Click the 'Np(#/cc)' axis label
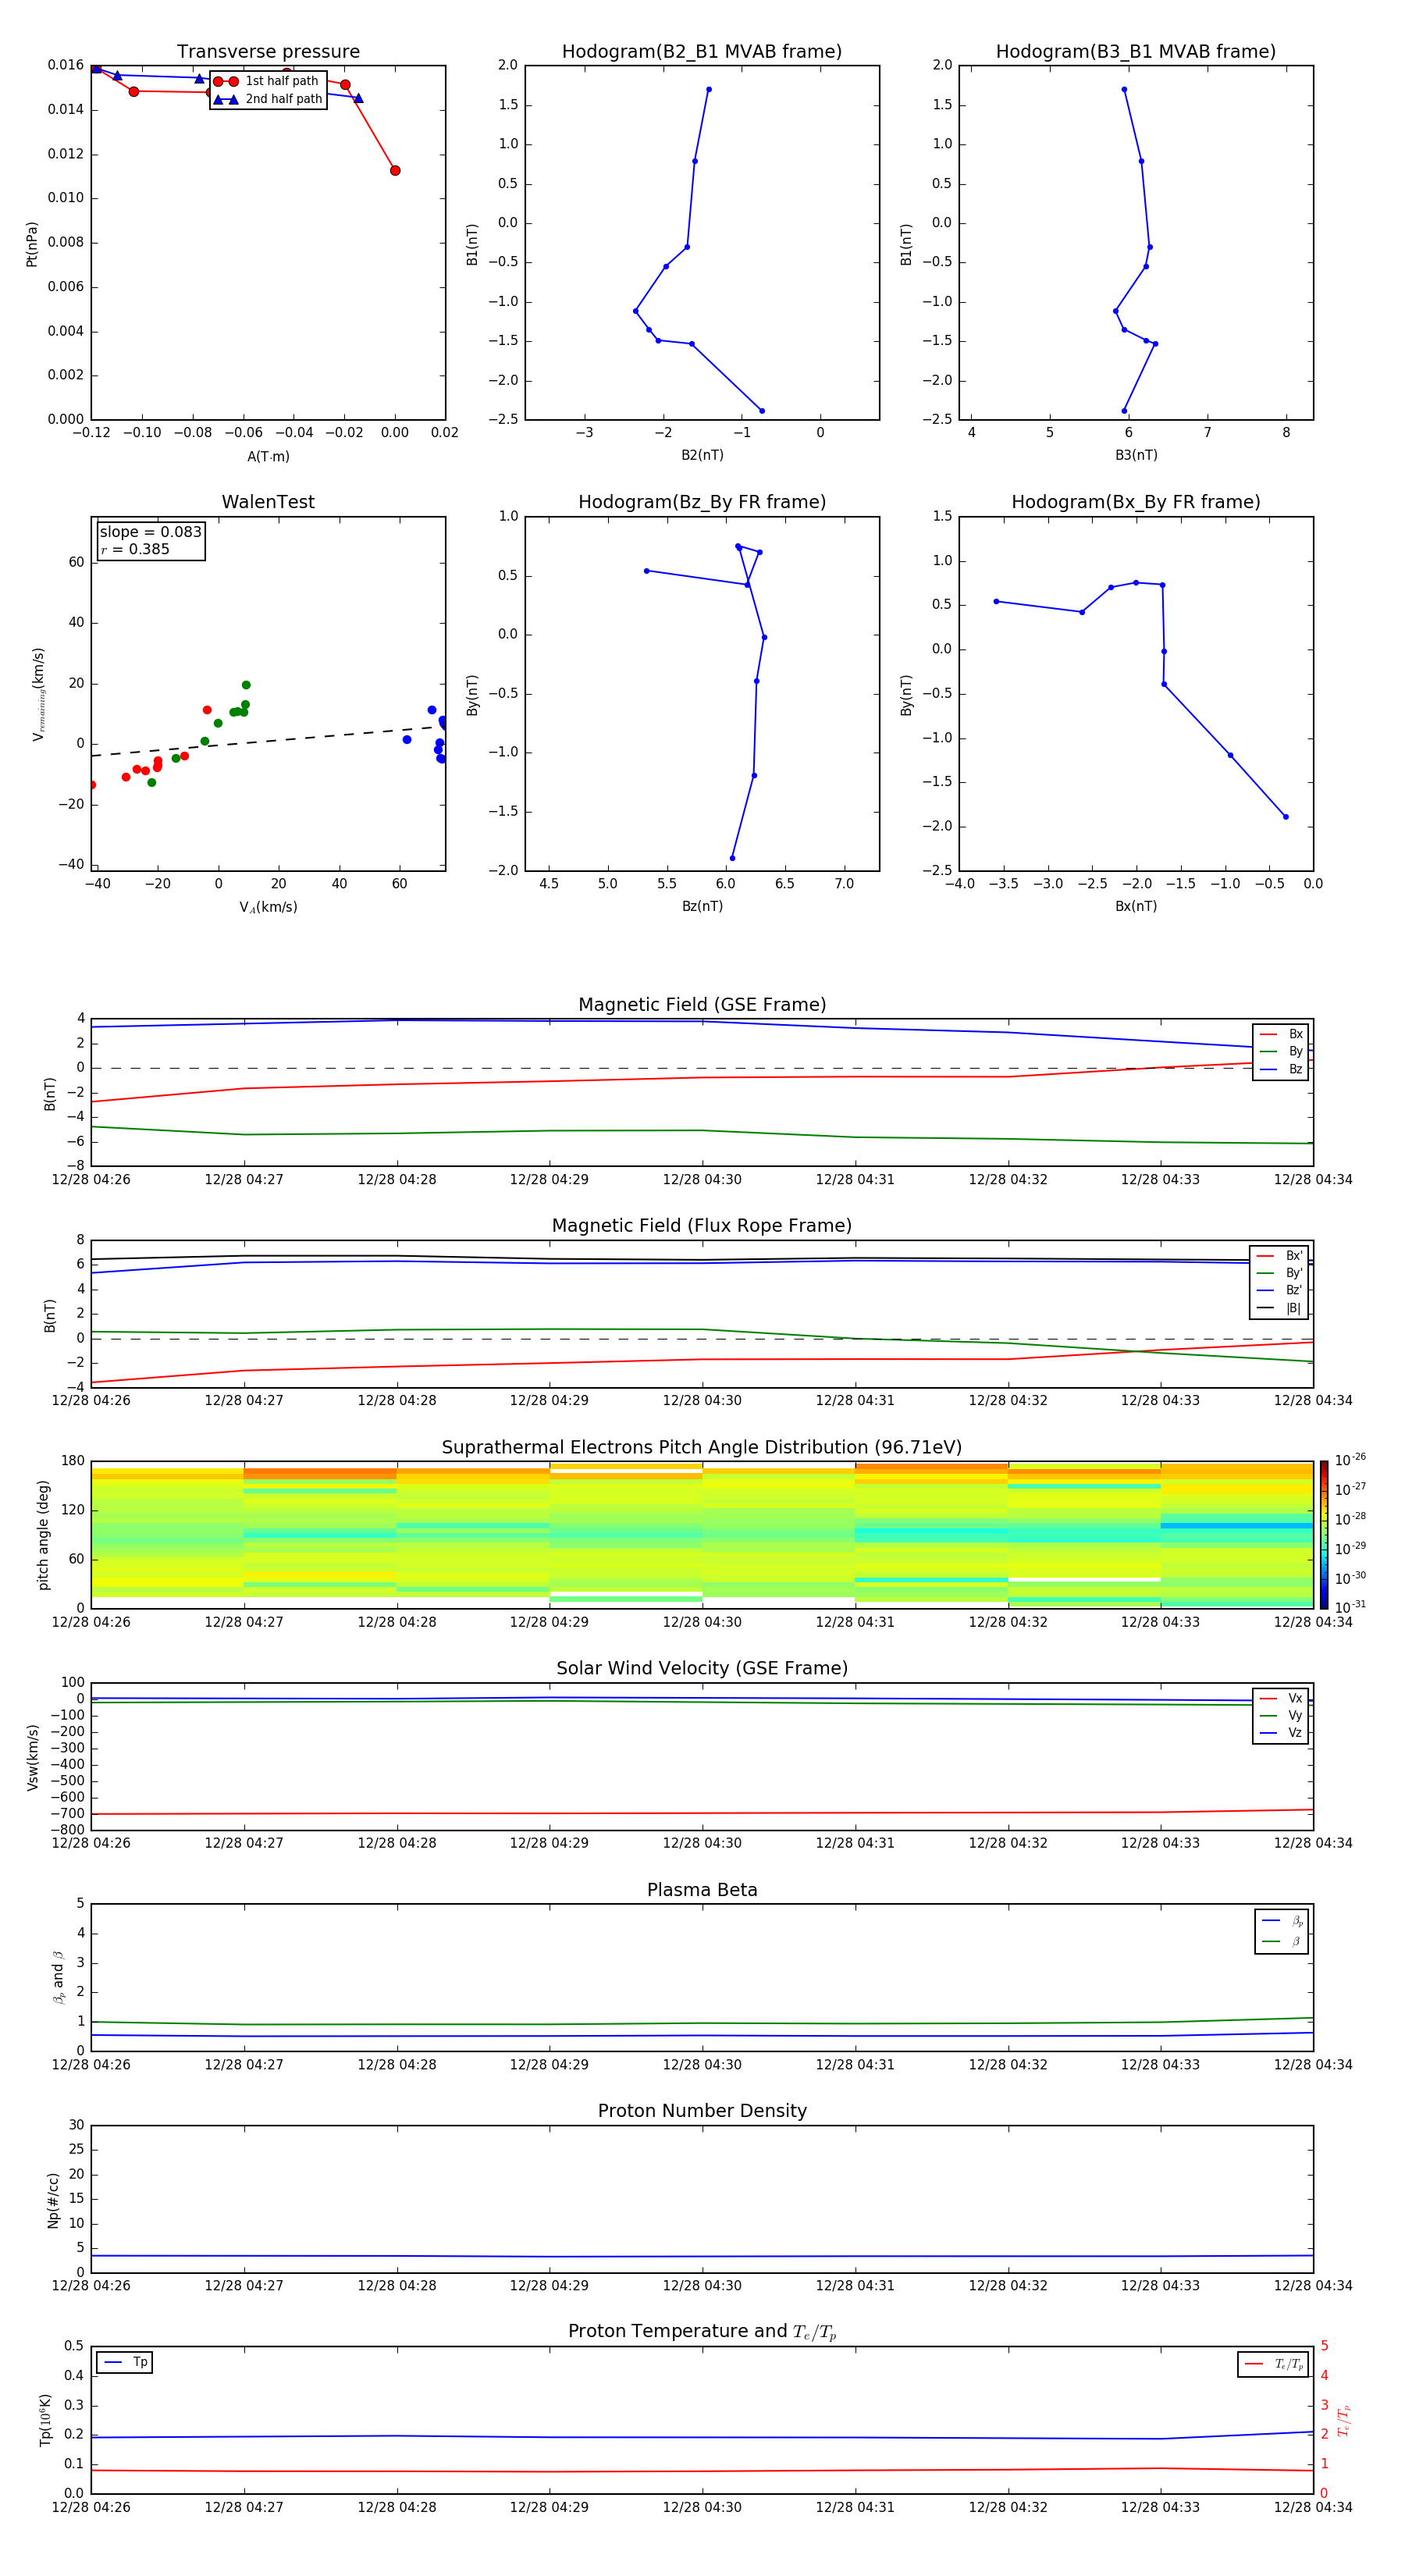Screen dimensions: 1405x2576 (x=53, y=2200)
